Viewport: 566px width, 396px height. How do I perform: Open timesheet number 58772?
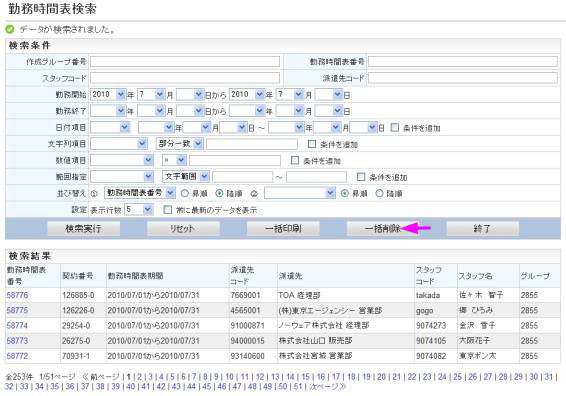pyautogui.click(x=17, y=356)
